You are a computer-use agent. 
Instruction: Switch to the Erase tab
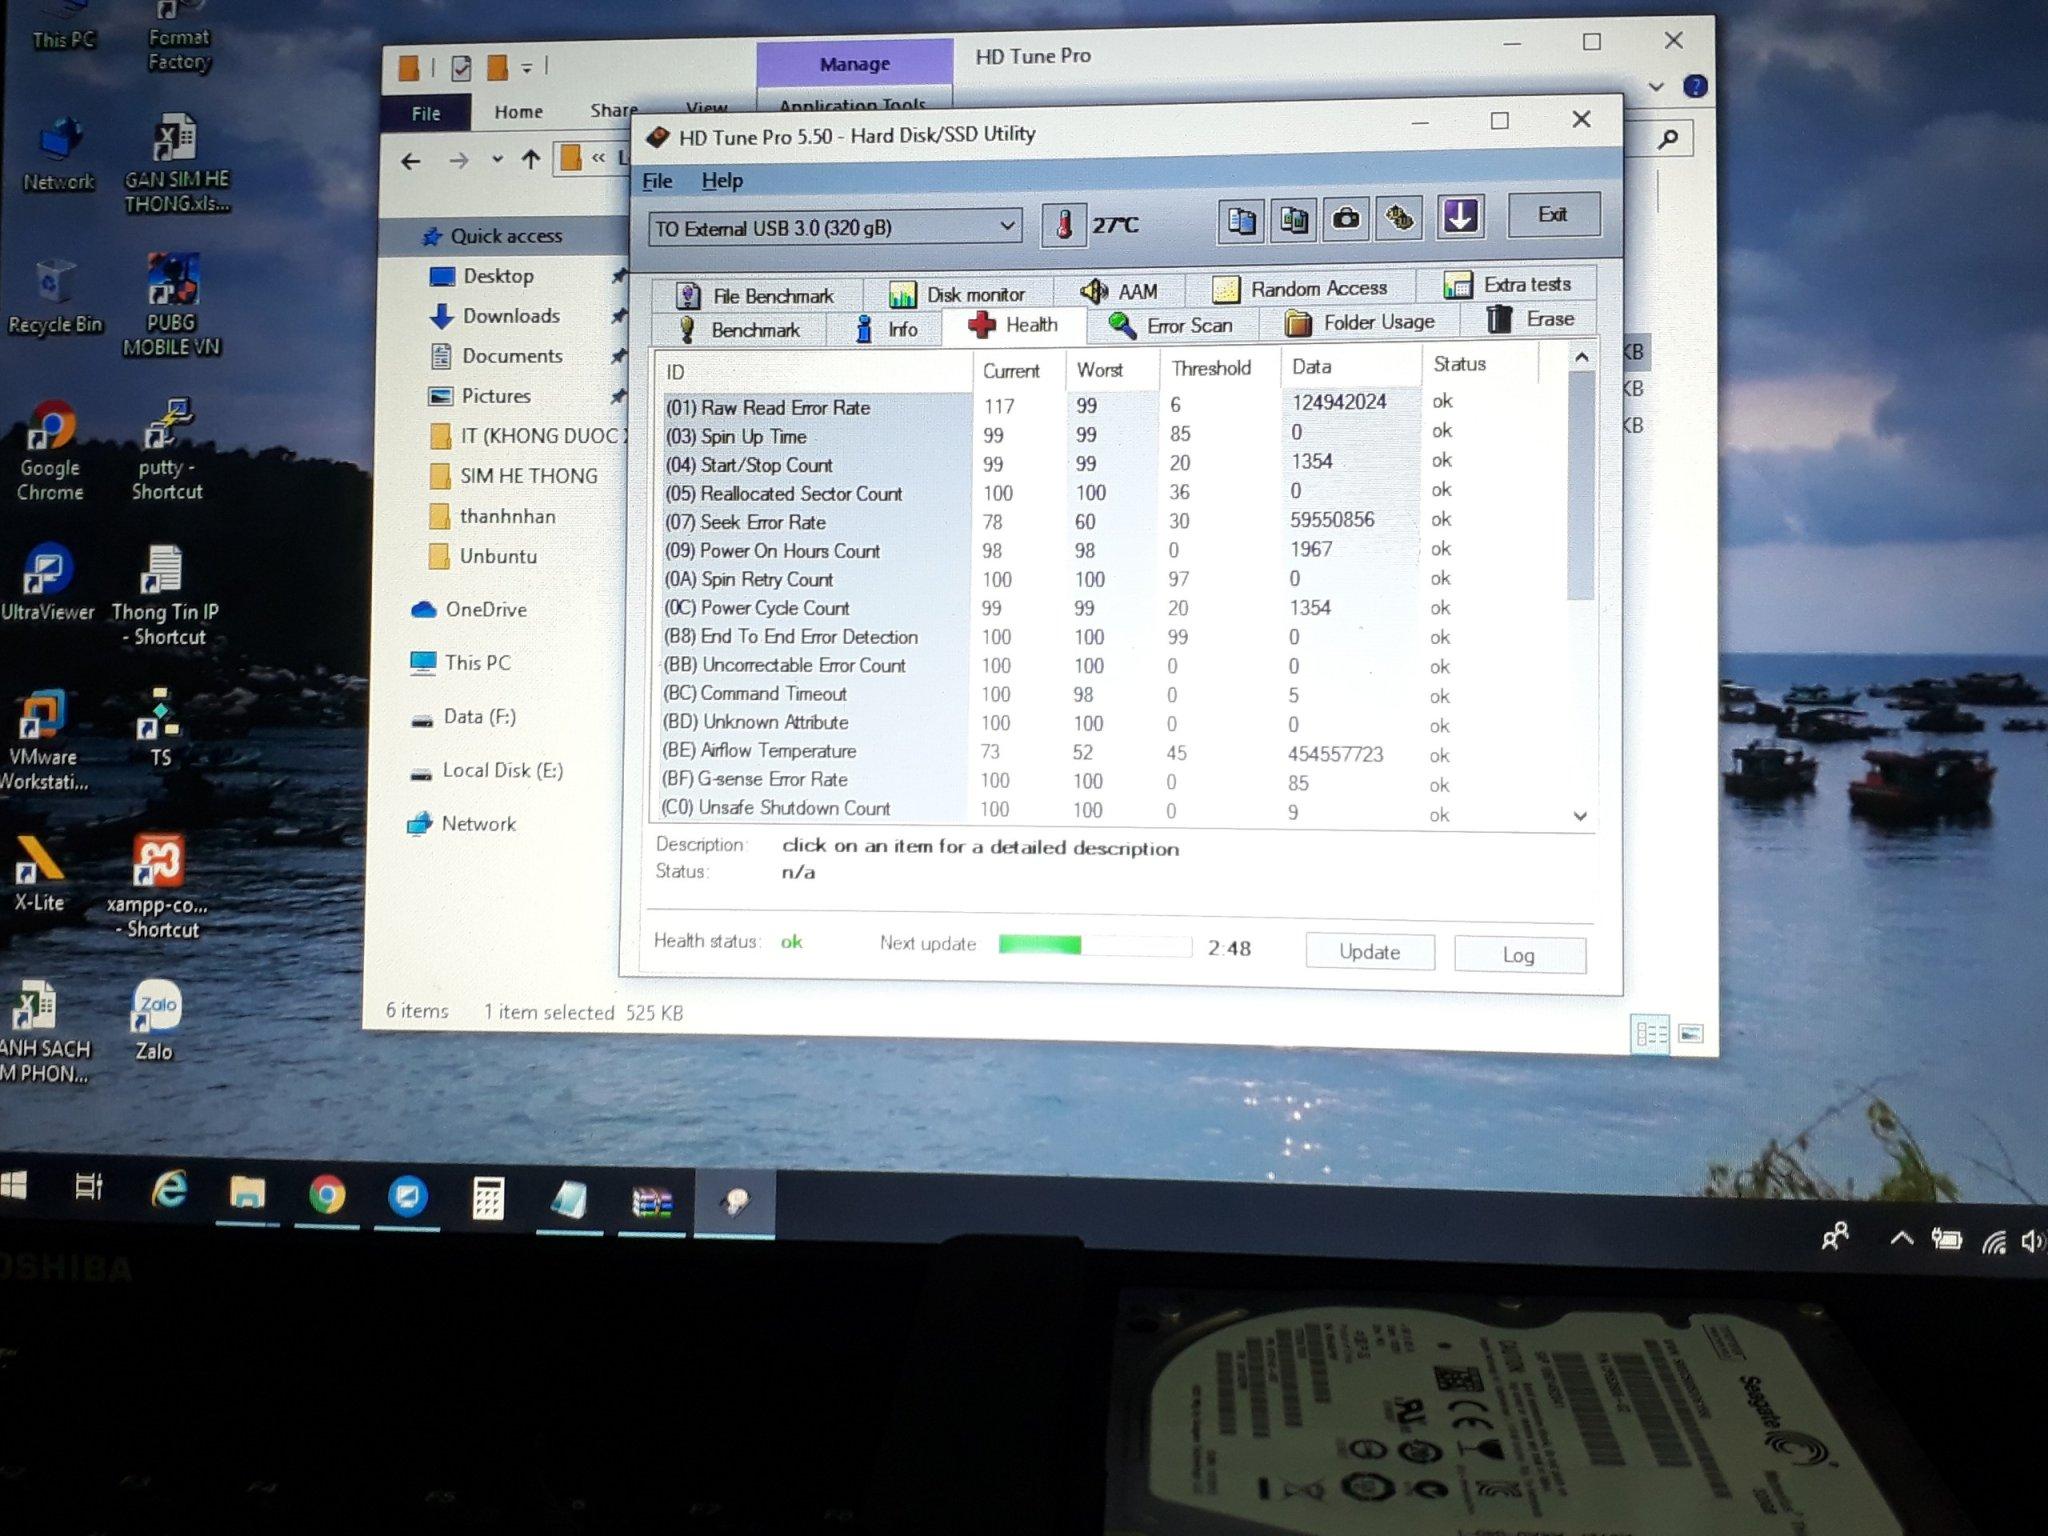pos(1530,319)
